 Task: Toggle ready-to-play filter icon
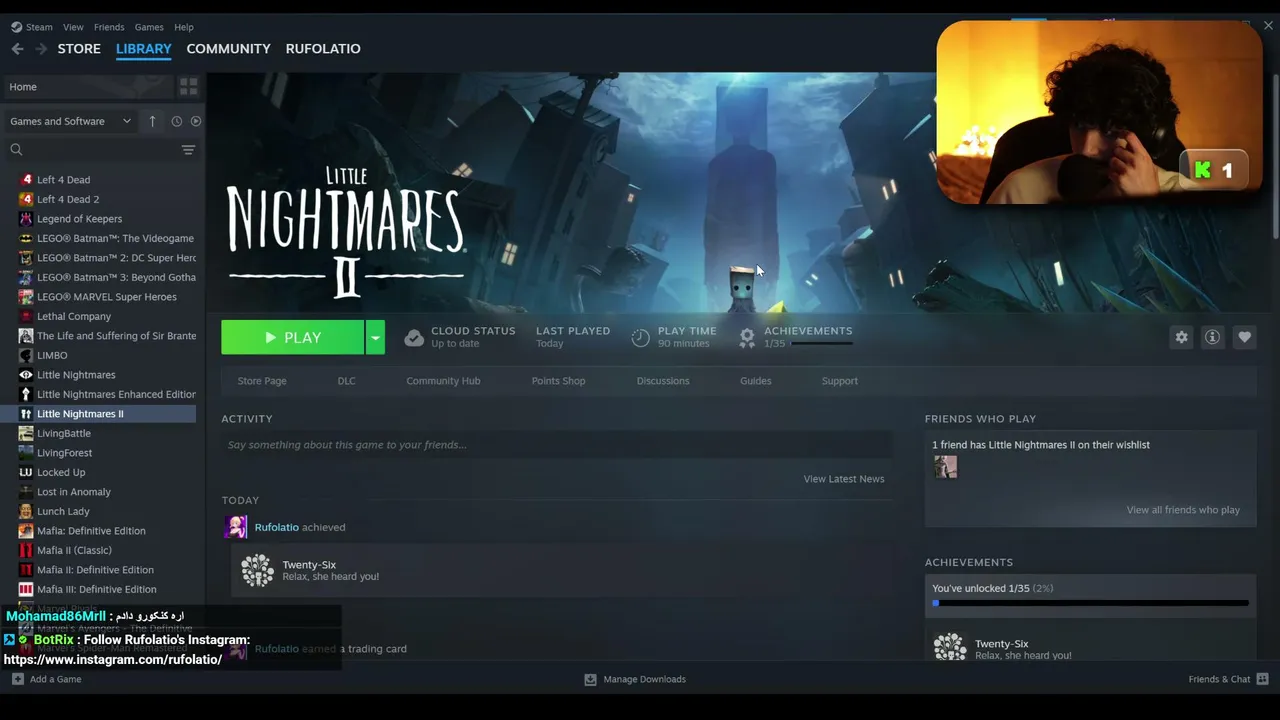click(x=196, y=121)
